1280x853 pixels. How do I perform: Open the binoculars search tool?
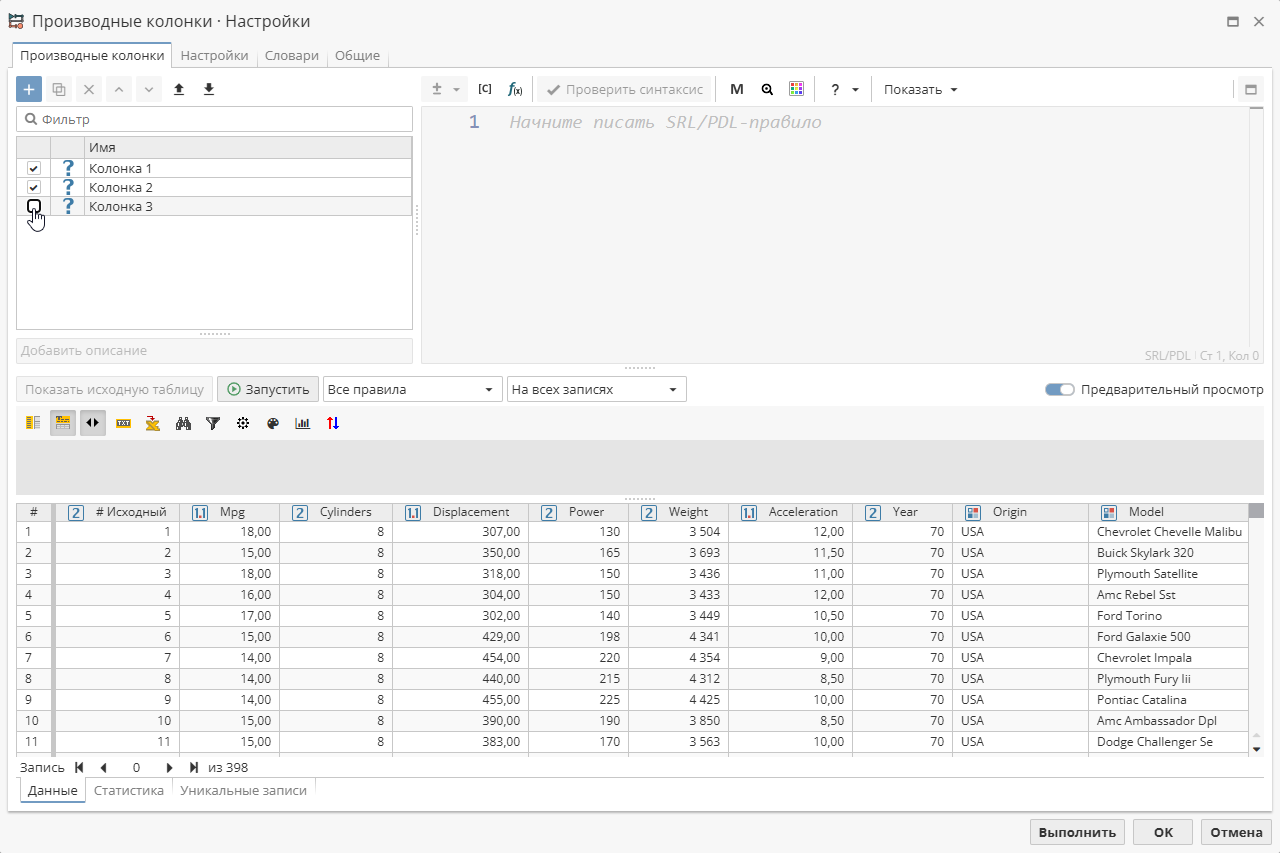(x=183, y=423)
